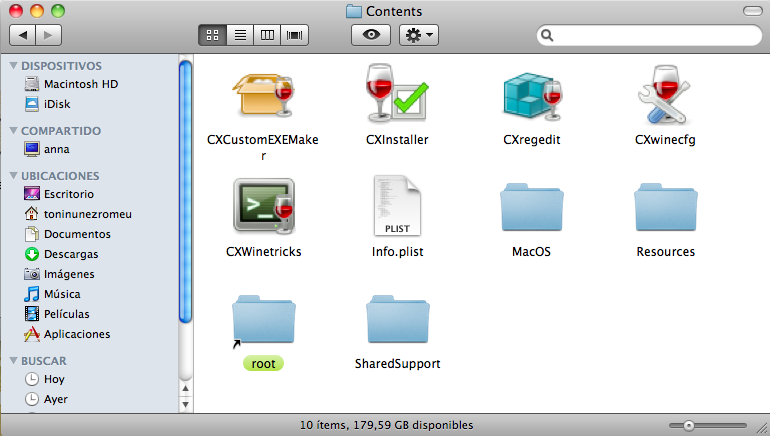The image size is (770, 436).
Task: Select the CXregedit app icon
Action: pos(532,96)
